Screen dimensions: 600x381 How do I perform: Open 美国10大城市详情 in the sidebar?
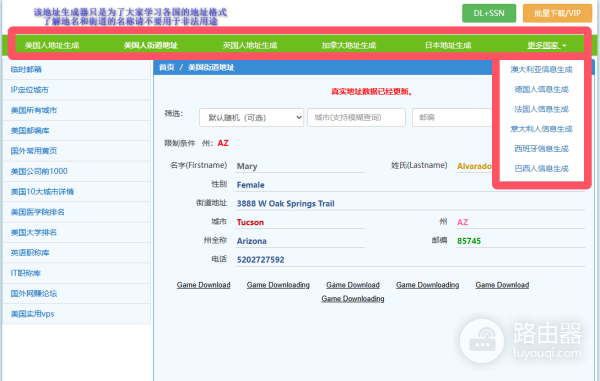[77, 192]
